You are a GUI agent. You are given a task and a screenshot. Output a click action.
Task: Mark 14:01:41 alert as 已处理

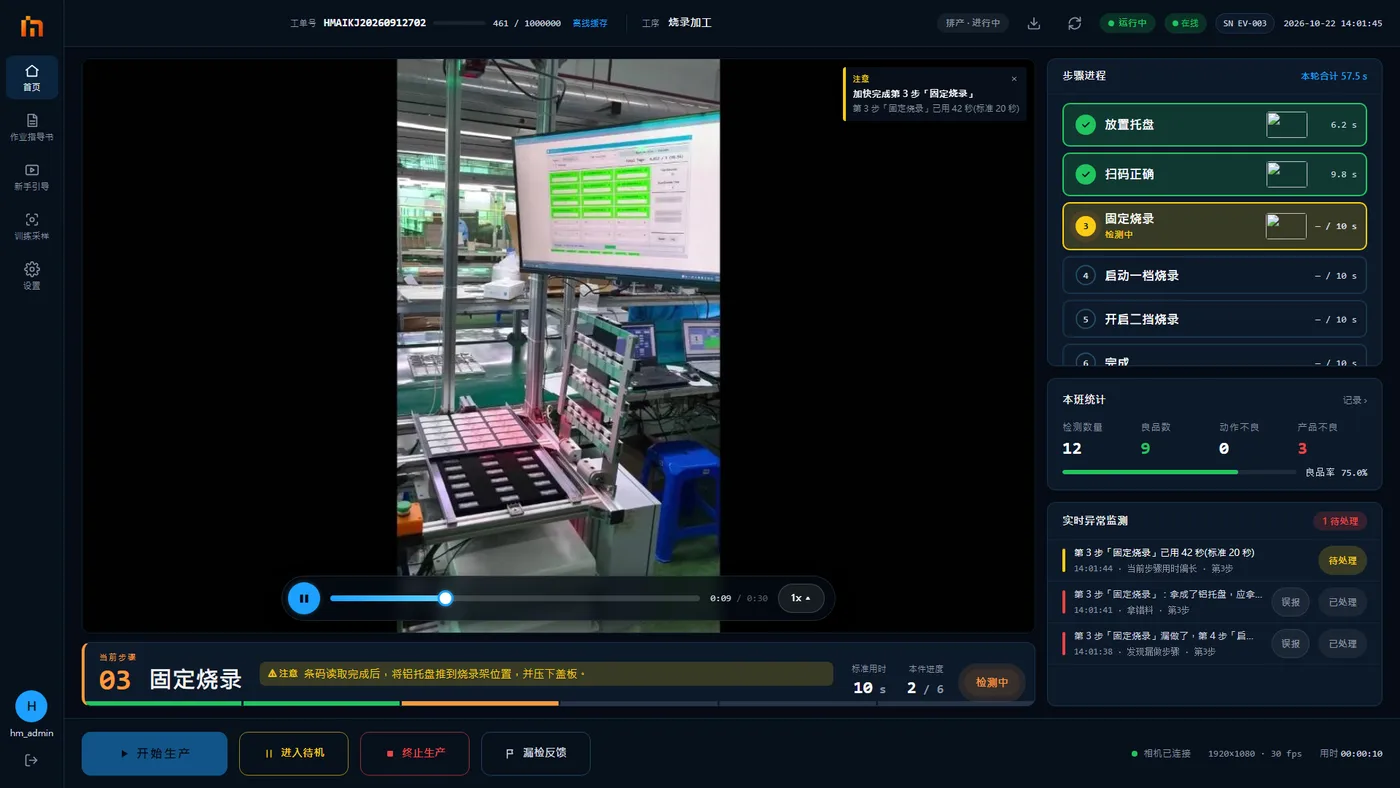pyautogui.click(x=1342, y=602)
